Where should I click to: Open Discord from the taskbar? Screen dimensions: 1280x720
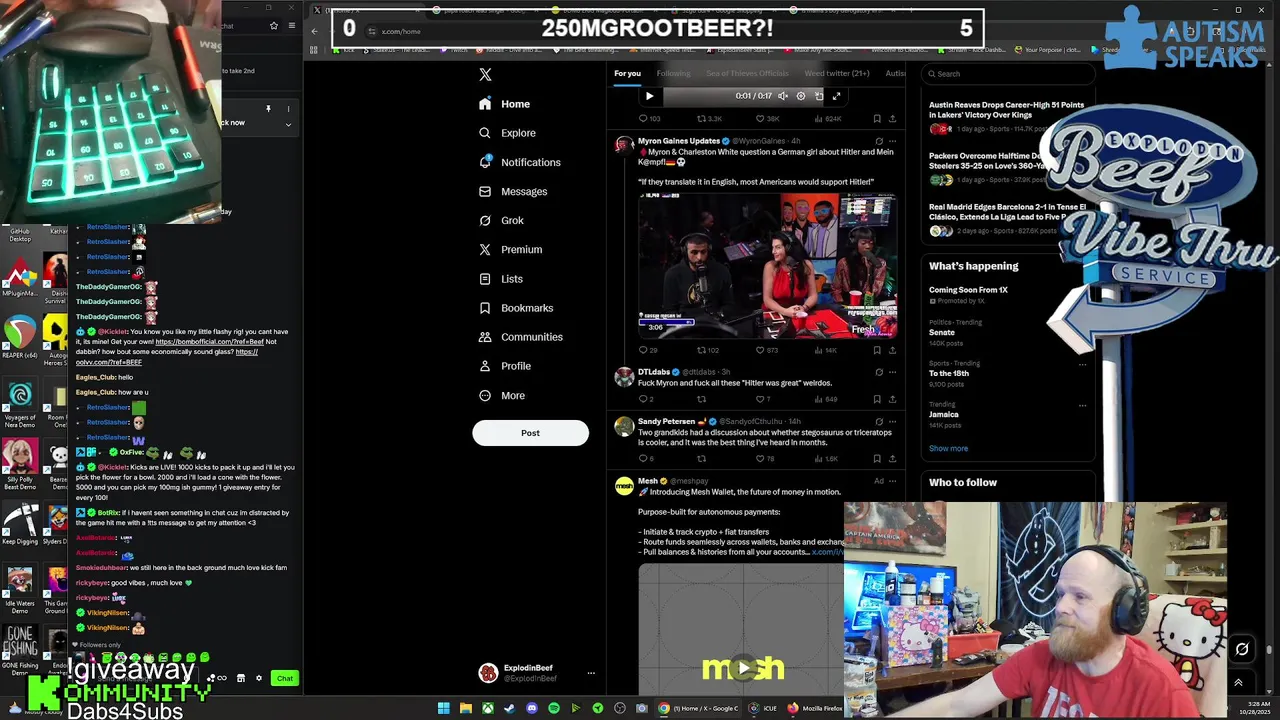pyautogui.click(x=531, y=708)
